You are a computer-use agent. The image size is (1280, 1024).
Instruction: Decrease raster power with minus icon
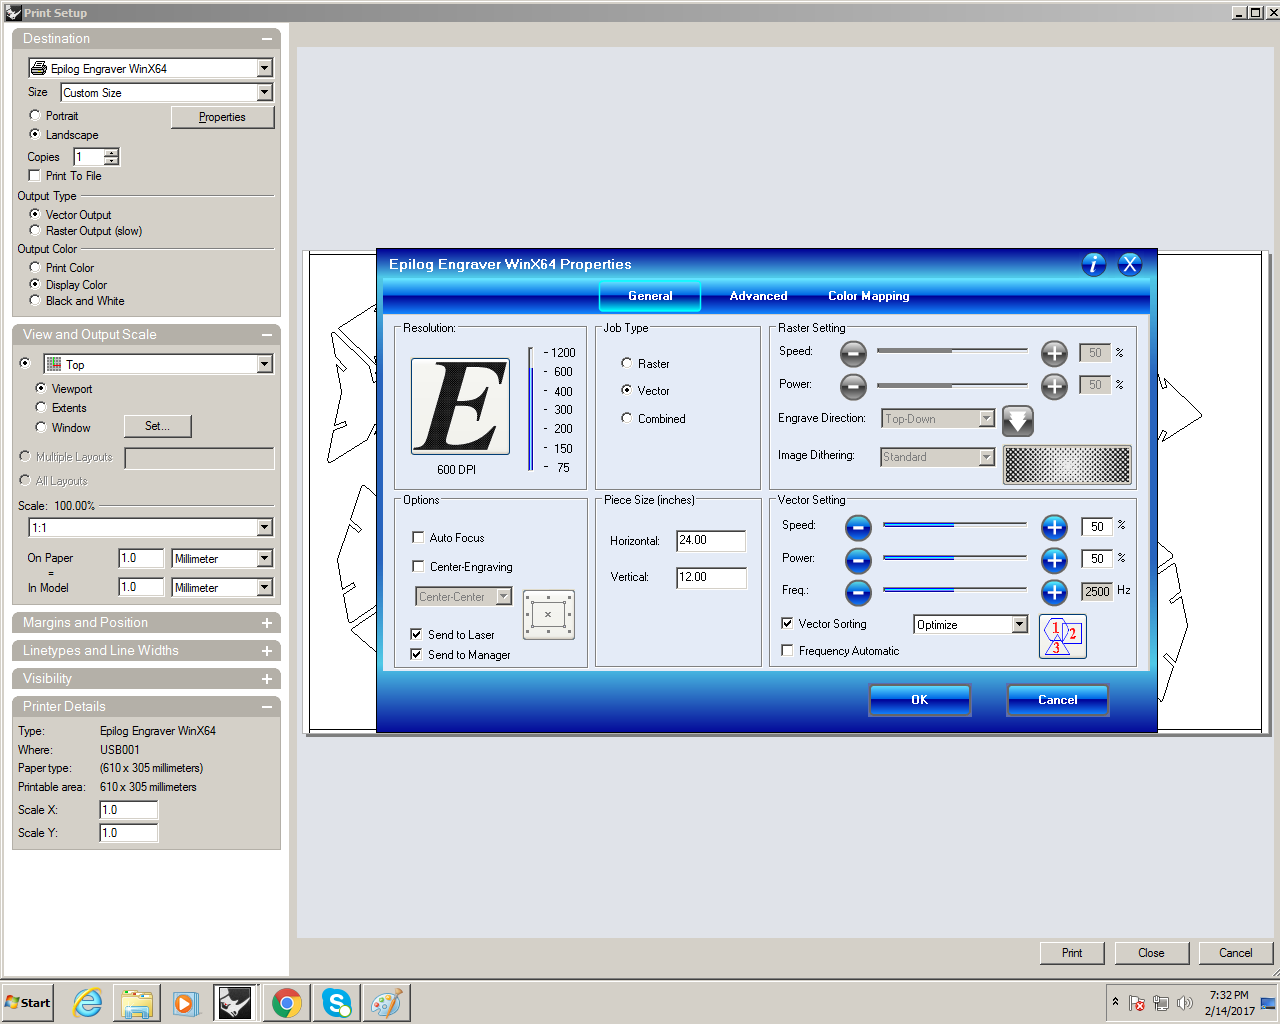click(853, 386)
